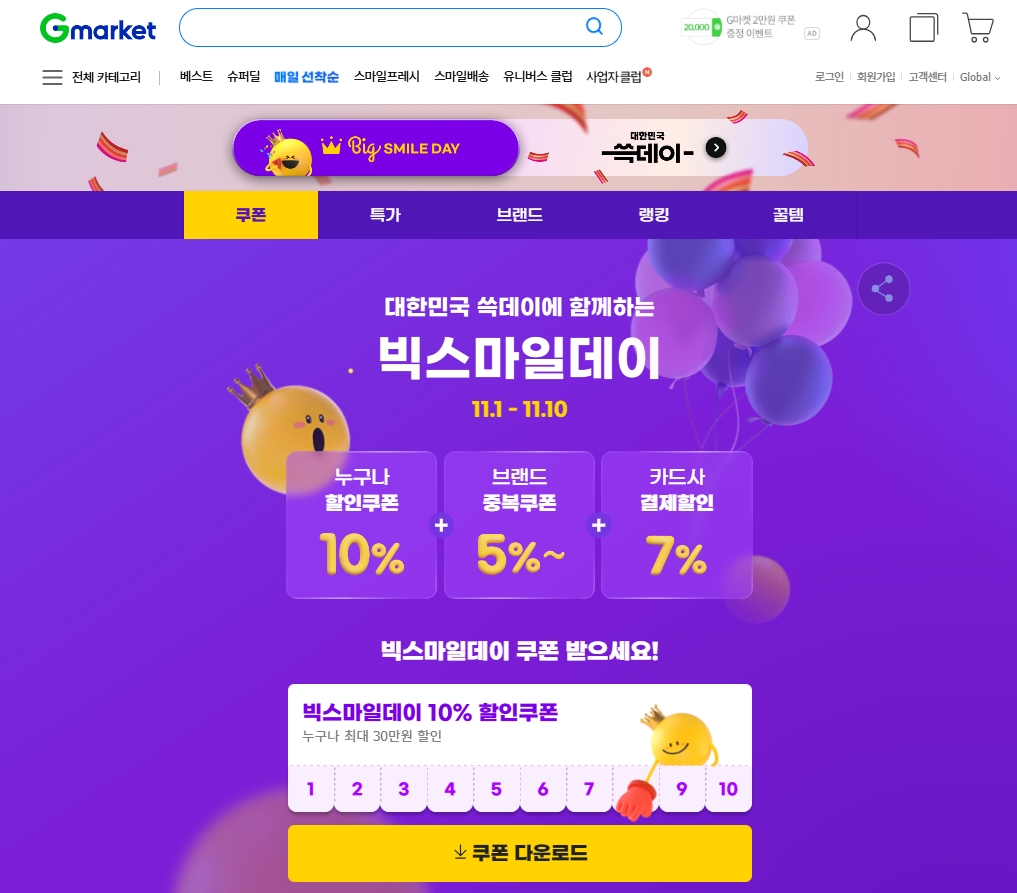Open the 스마일배송 menu item
Screen dimensions: 1017x893
coord(461,77)
